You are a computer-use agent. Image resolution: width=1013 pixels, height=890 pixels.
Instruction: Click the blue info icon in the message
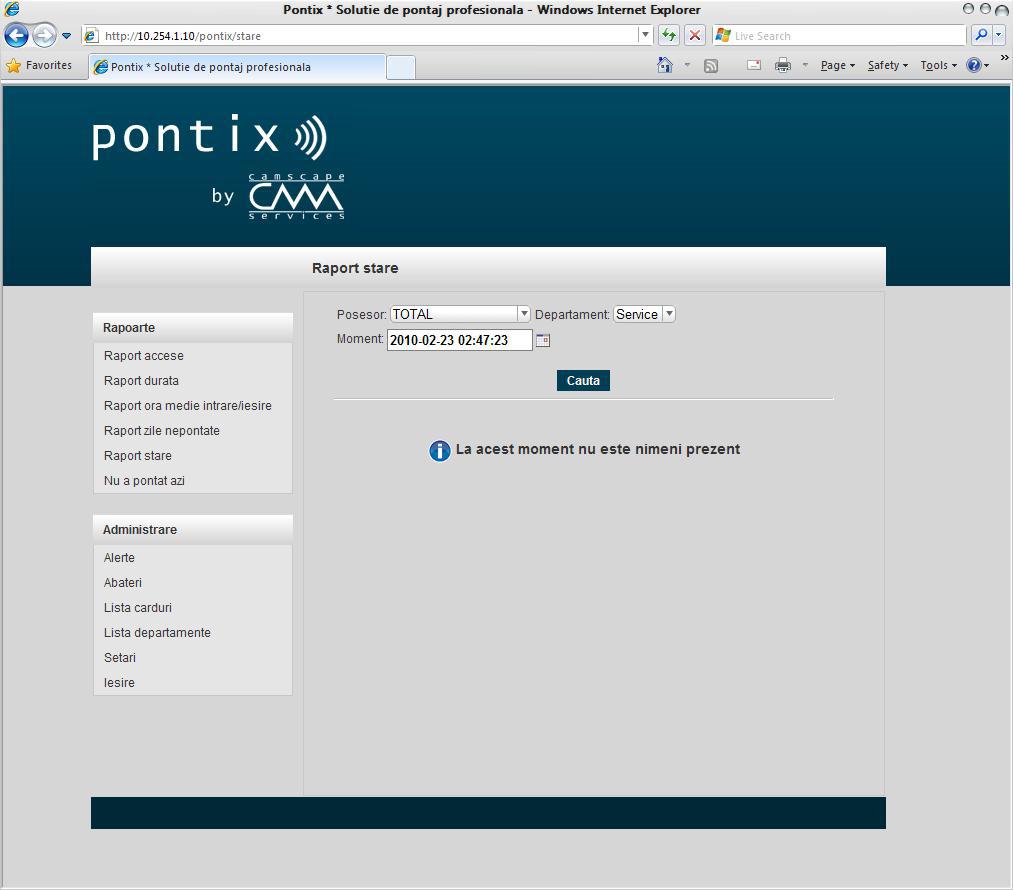[x=440, y=450]
